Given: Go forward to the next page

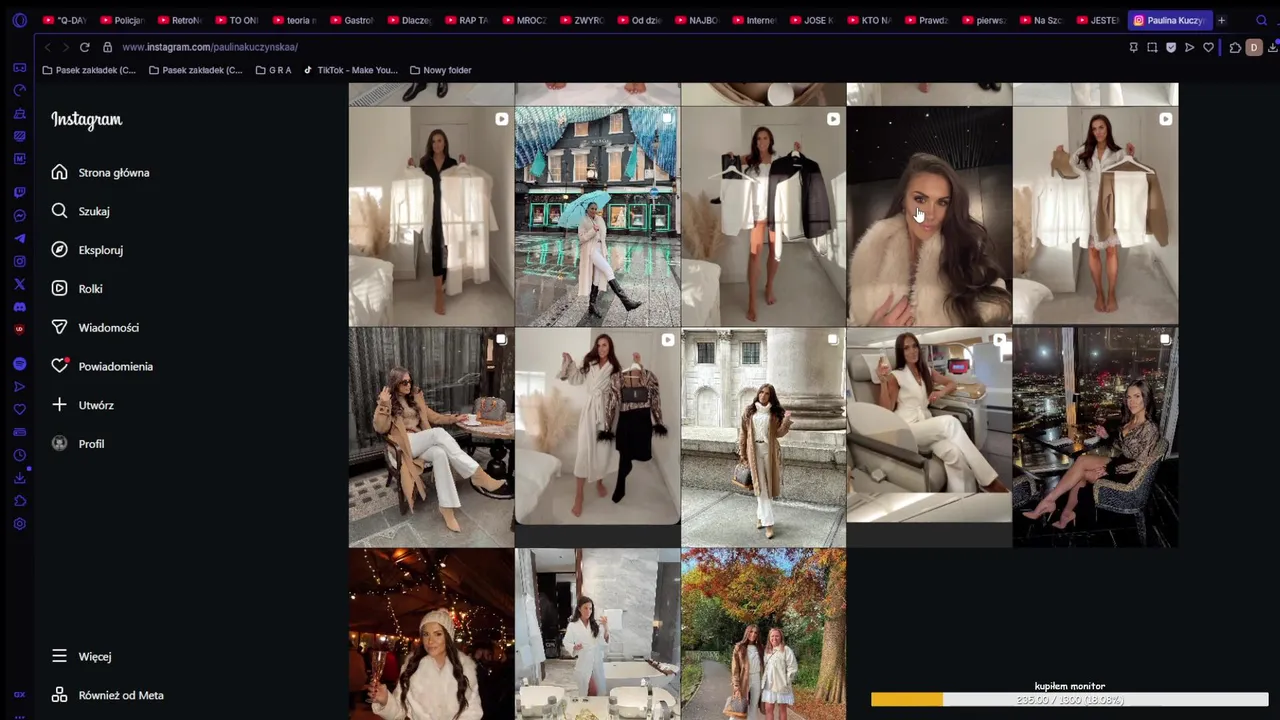Looking at the screenshot, I should [65, 47].
